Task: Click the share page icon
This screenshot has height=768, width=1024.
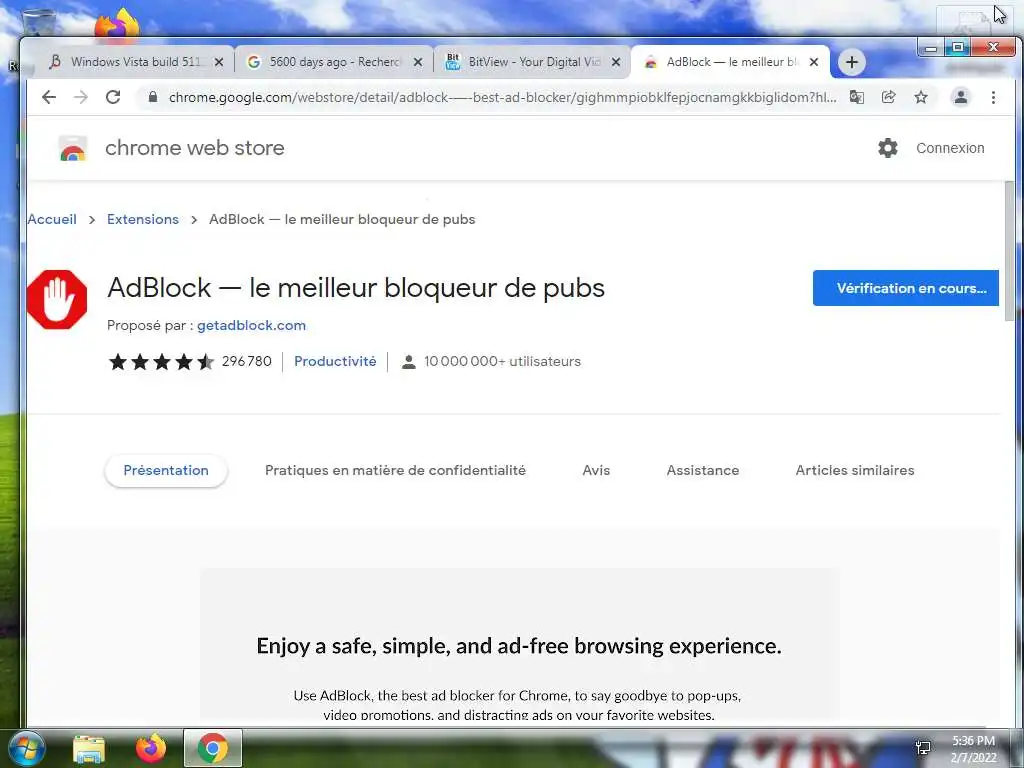Action: click(x=888, y=97)
